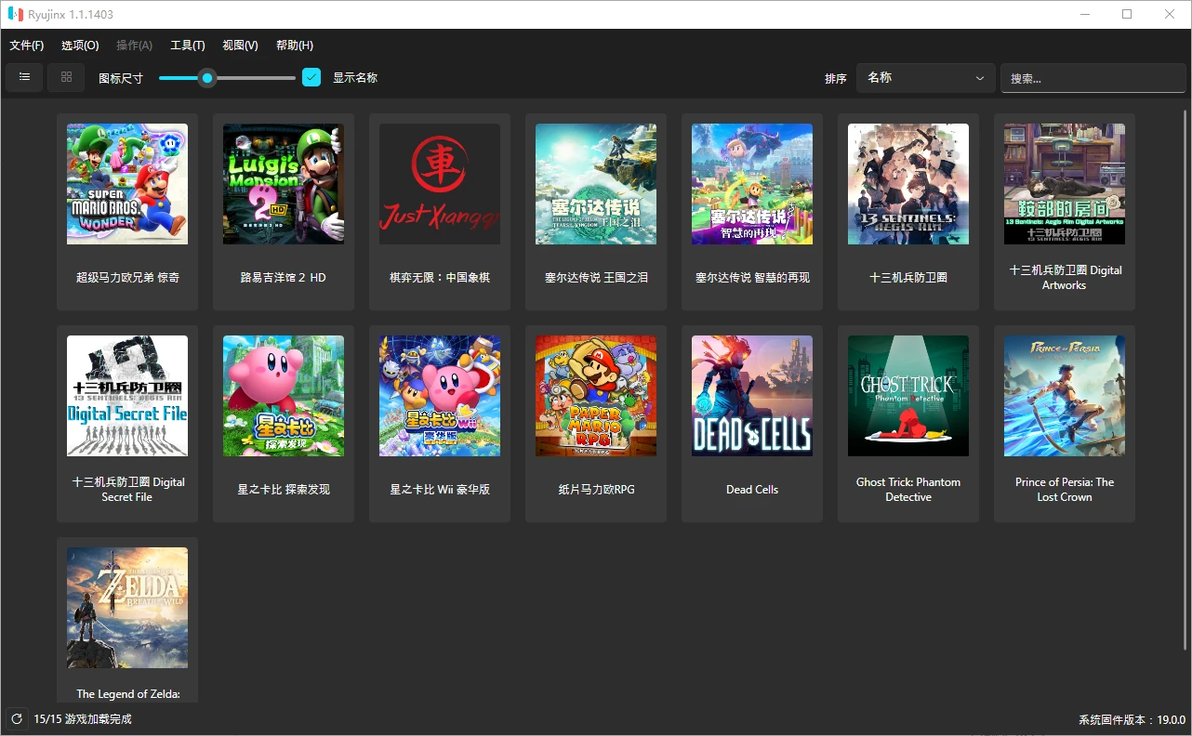This screenshot has height=736, width=1192.
Task: Click the 15/15 游戏加载完成 status text
Action: (x=82, y=719)
